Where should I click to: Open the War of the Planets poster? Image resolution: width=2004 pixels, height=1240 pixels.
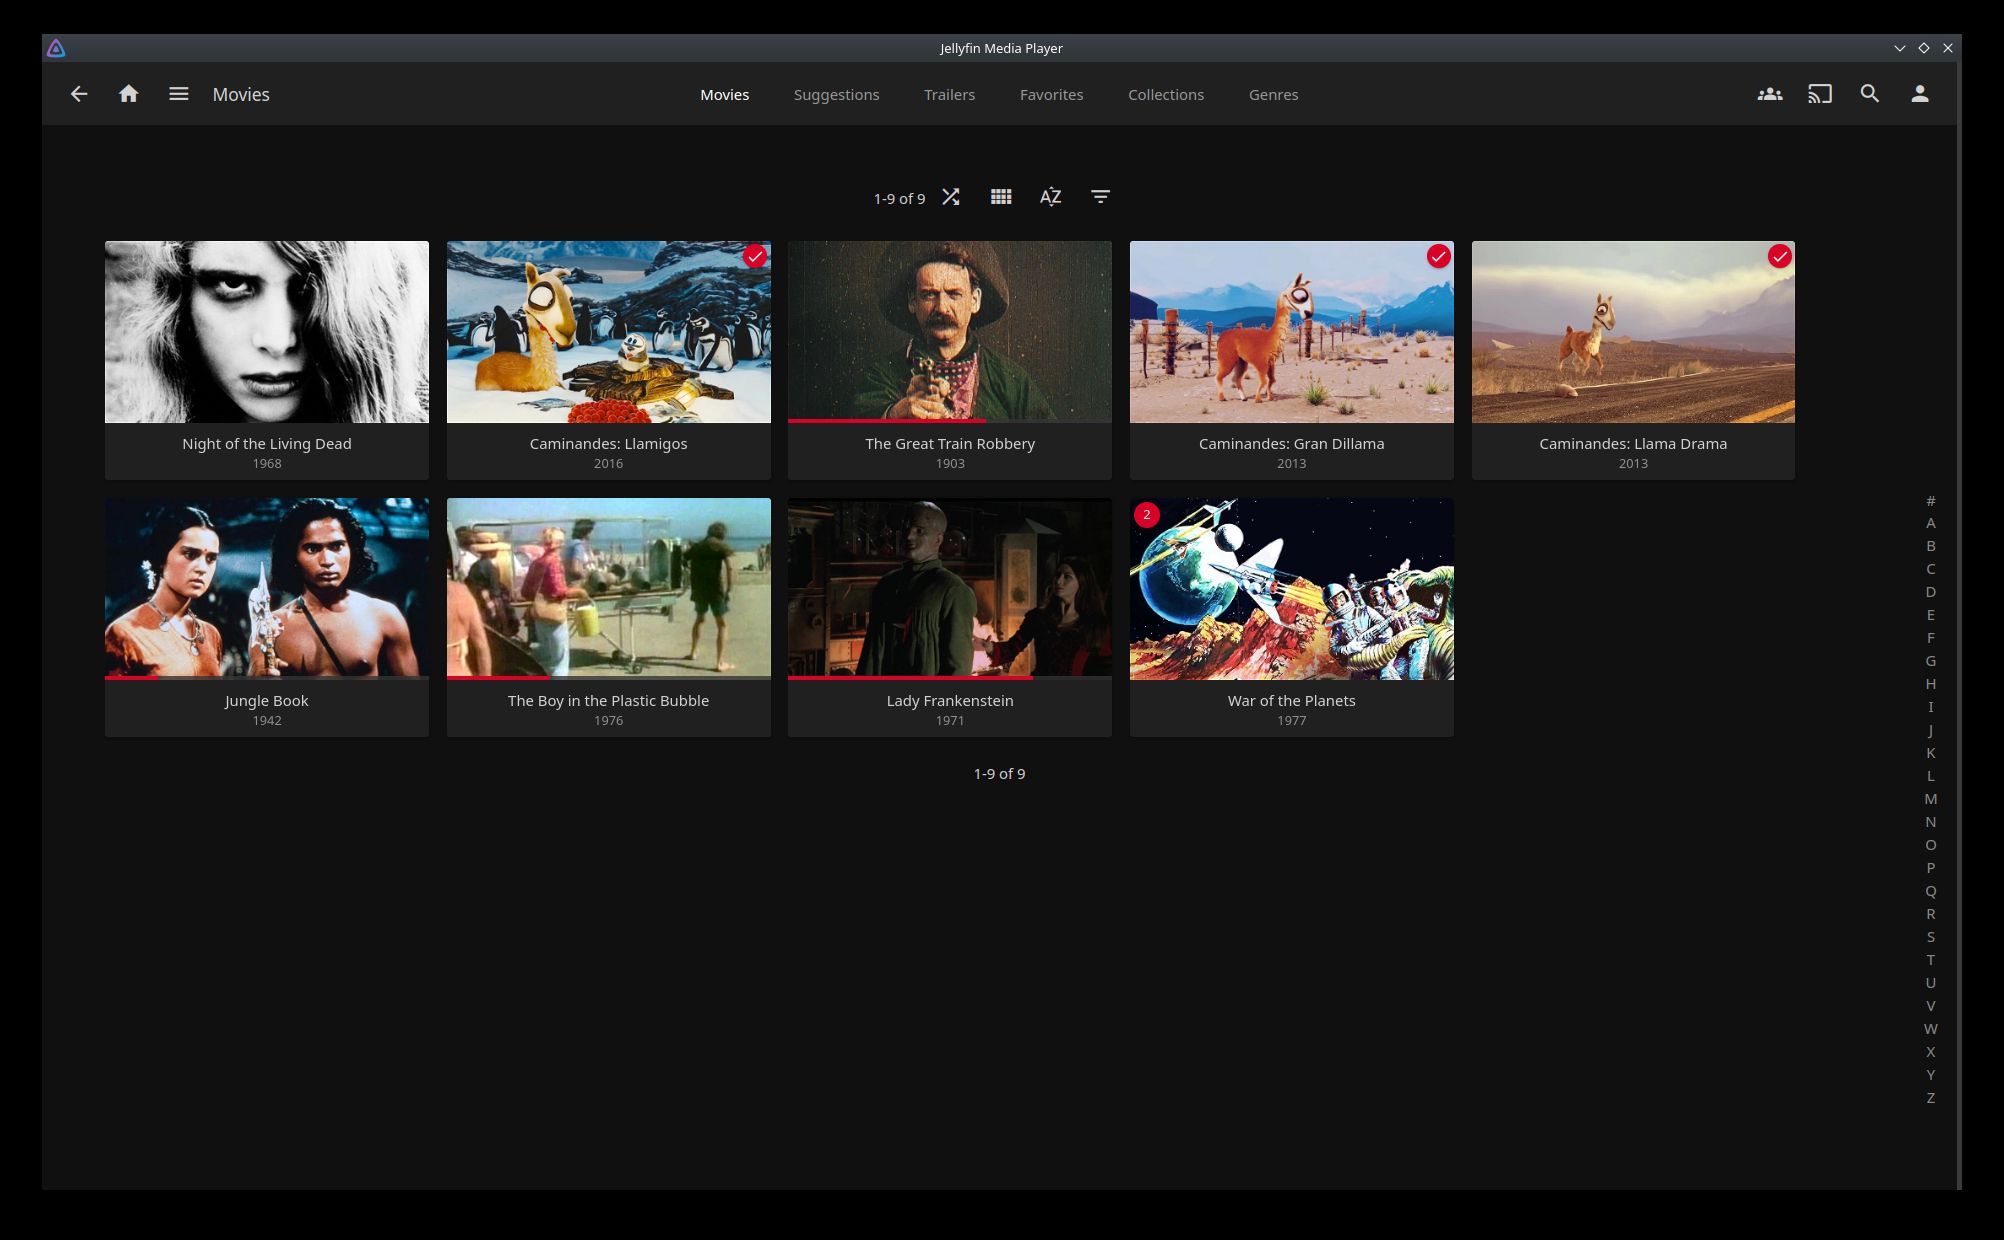[x=1292, y=589]
